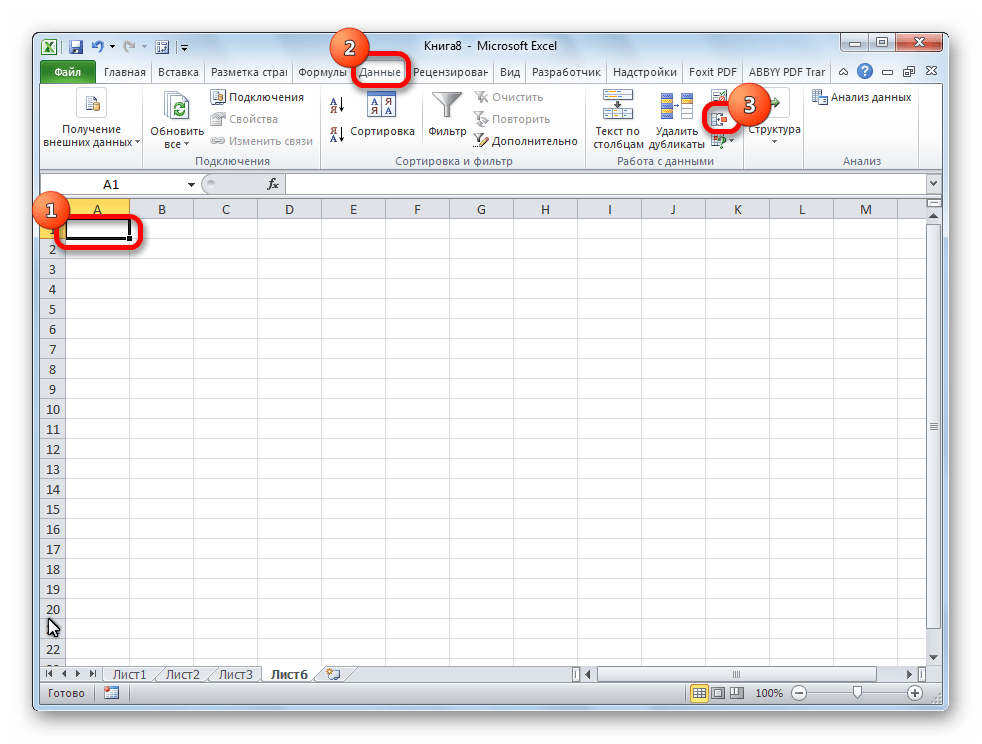Click Повторить filter button
The image size is (982, 744).
pyautogui.click(x=512, y=119)
